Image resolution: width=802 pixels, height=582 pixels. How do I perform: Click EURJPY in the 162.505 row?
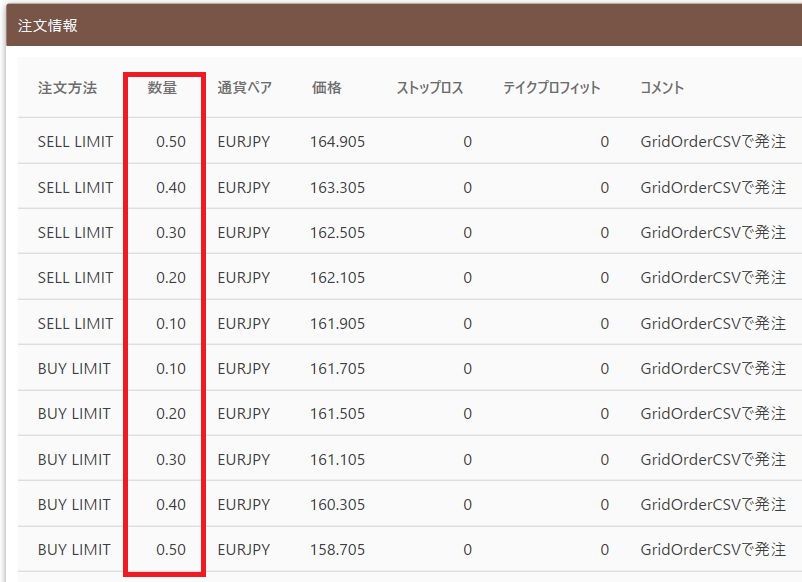(x=243, y=233)
